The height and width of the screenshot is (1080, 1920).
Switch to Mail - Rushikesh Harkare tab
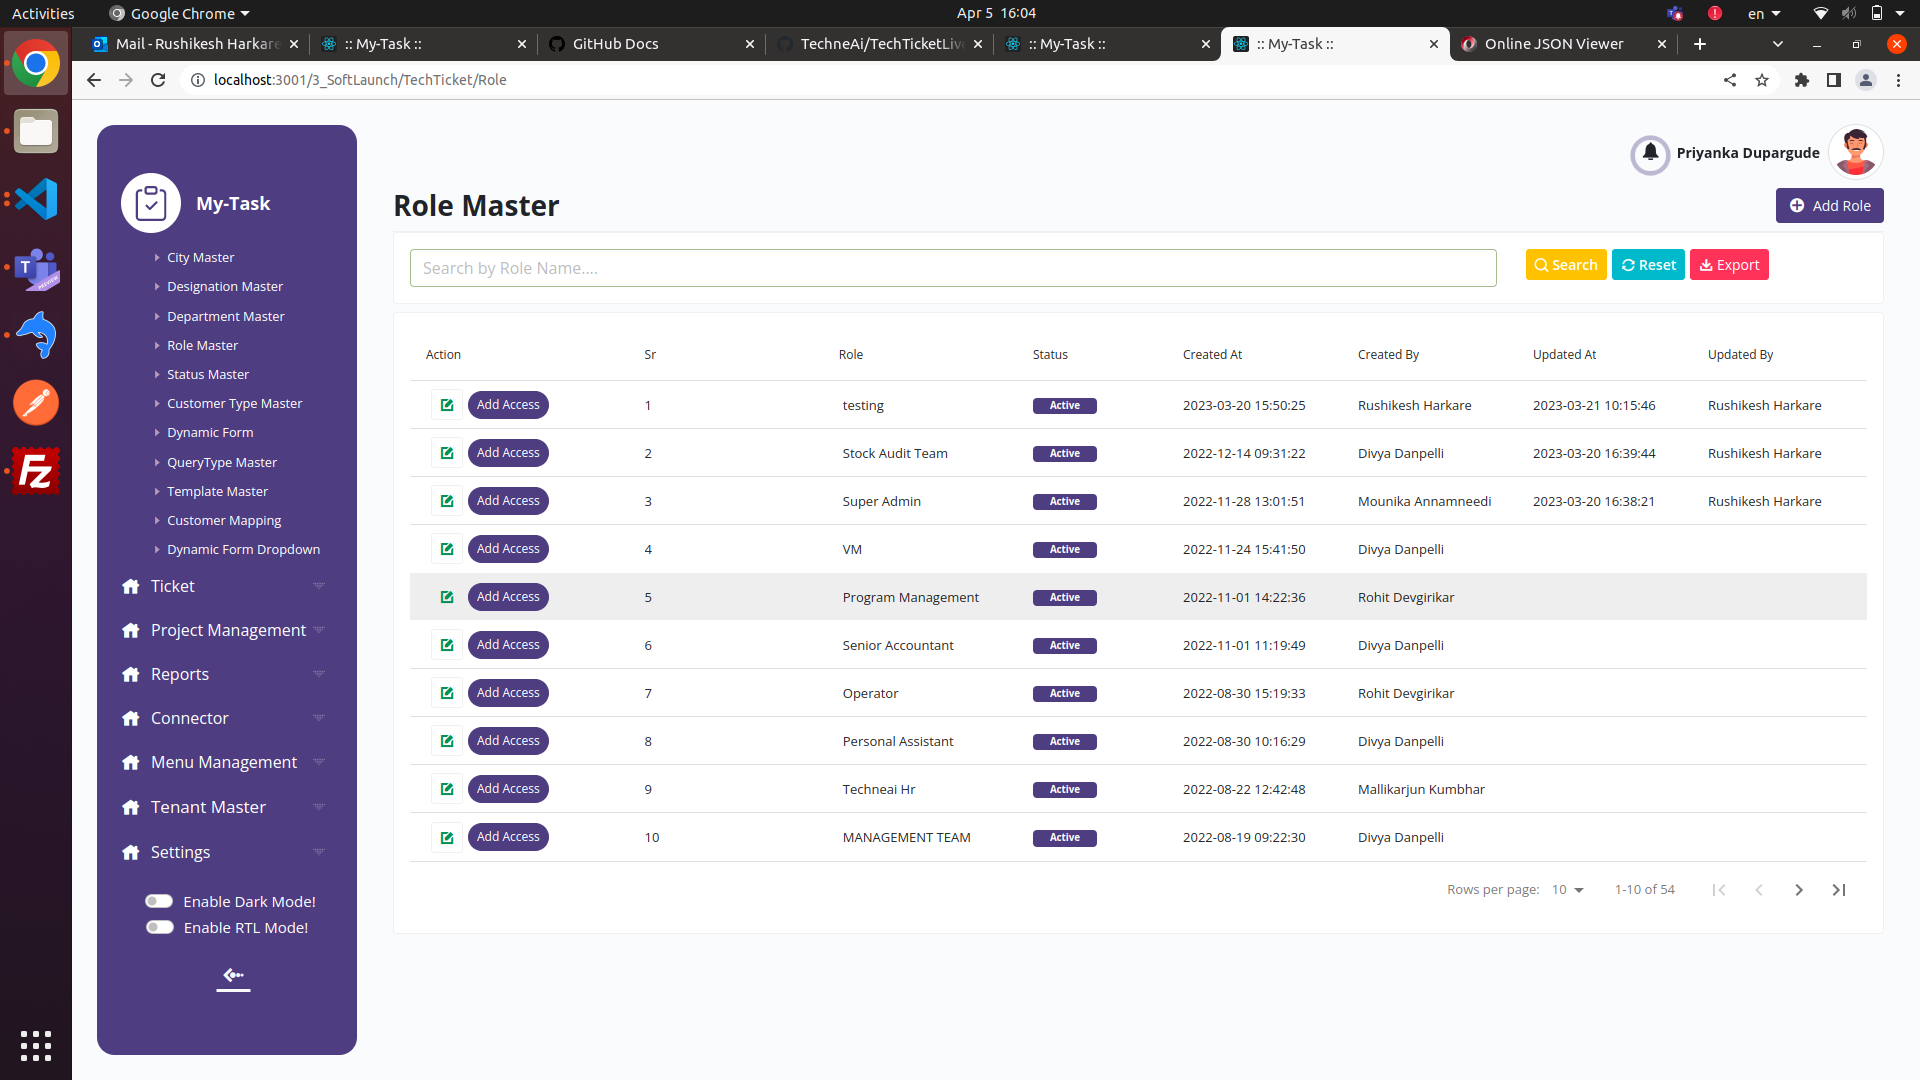coord(194,44)
